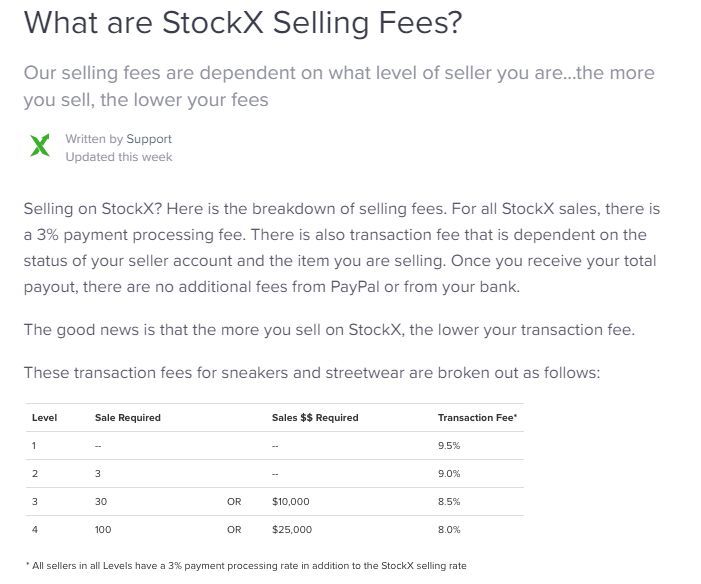Click the "What are StockX Selling Fees?" heading
Viewport: 701px width, 584px height.
click(x=243, y=23)
